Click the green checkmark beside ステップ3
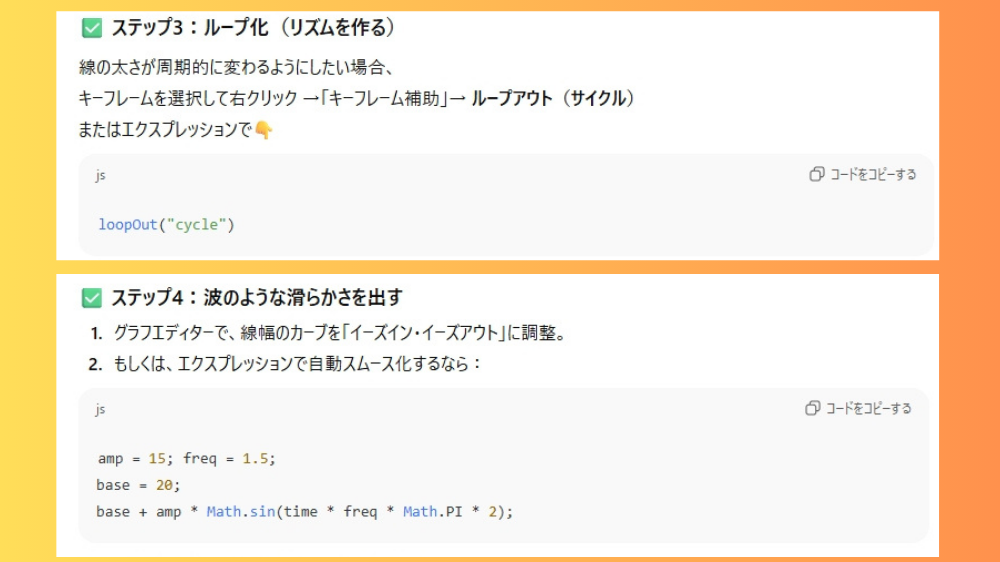 coord(92,28)
